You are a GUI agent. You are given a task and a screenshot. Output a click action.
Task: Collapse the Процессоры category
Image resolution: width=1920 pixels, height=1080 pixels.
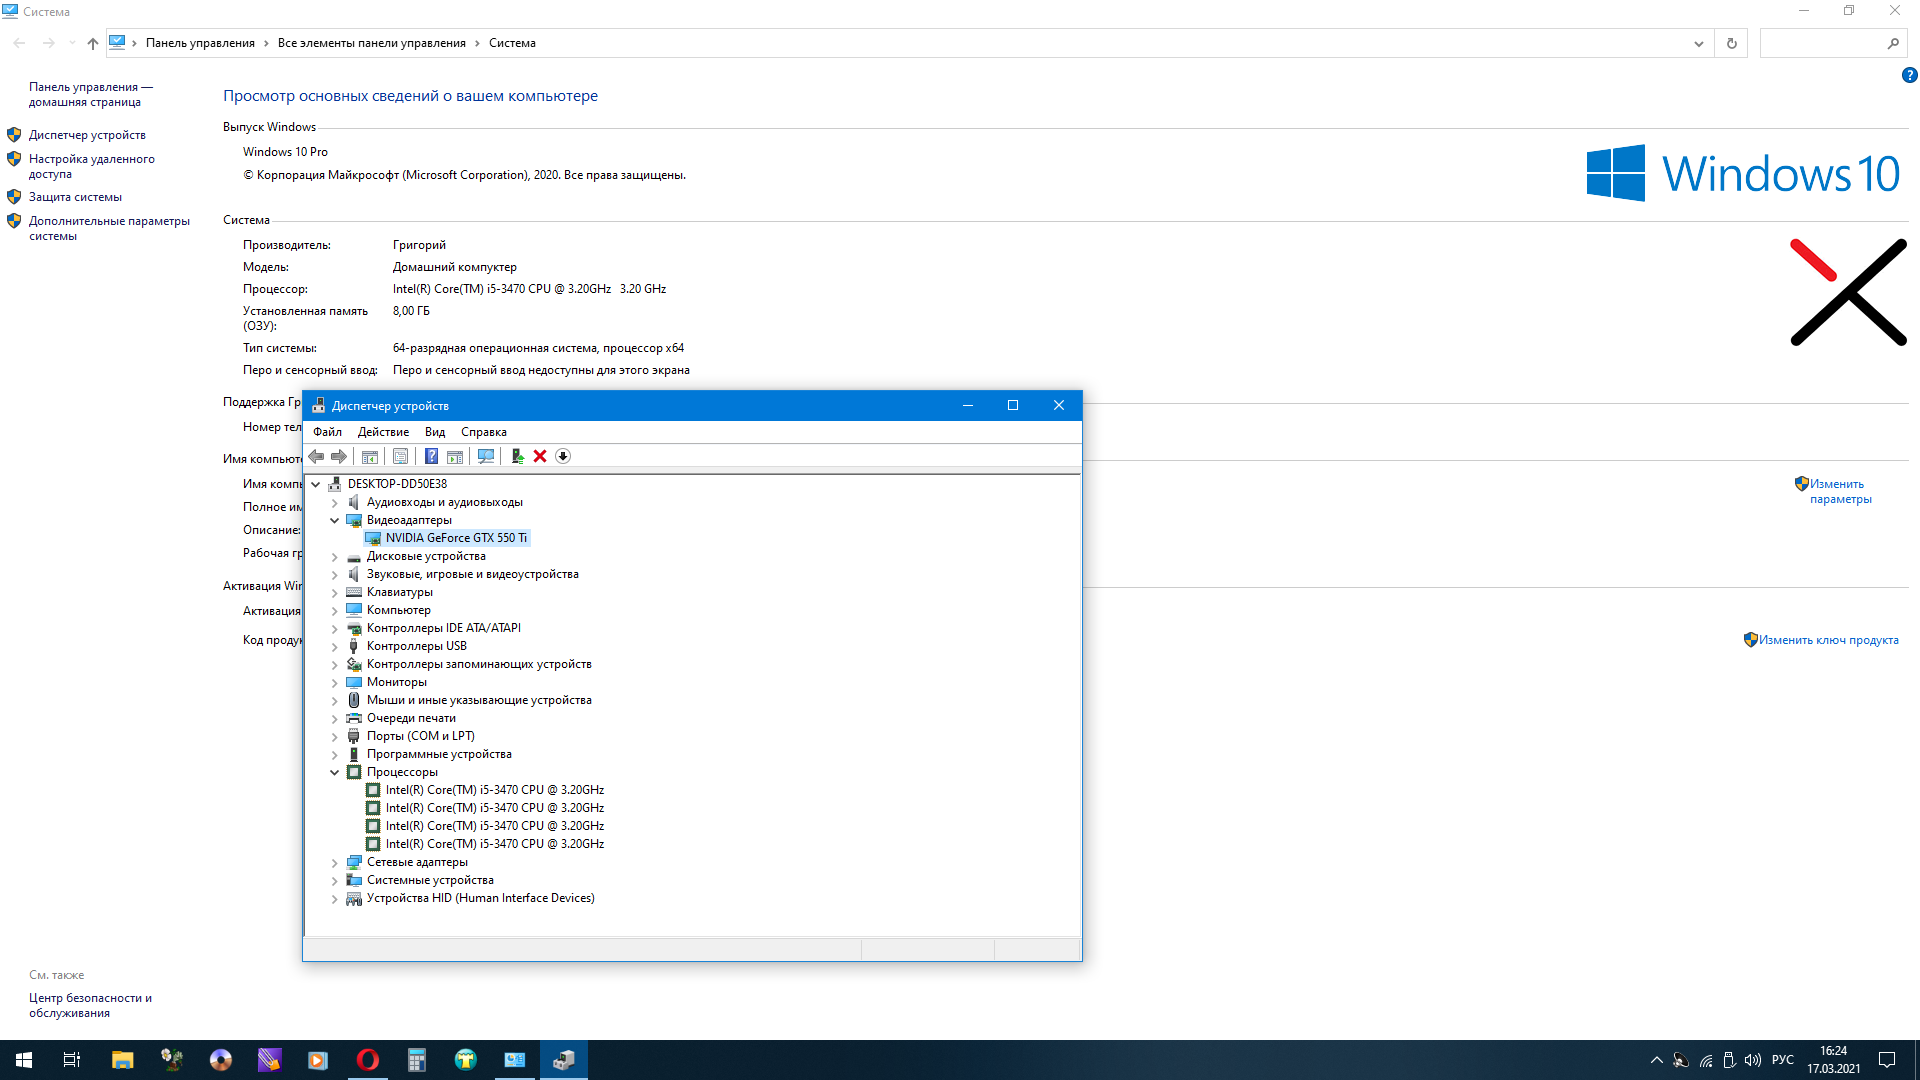tap(335, 772)
